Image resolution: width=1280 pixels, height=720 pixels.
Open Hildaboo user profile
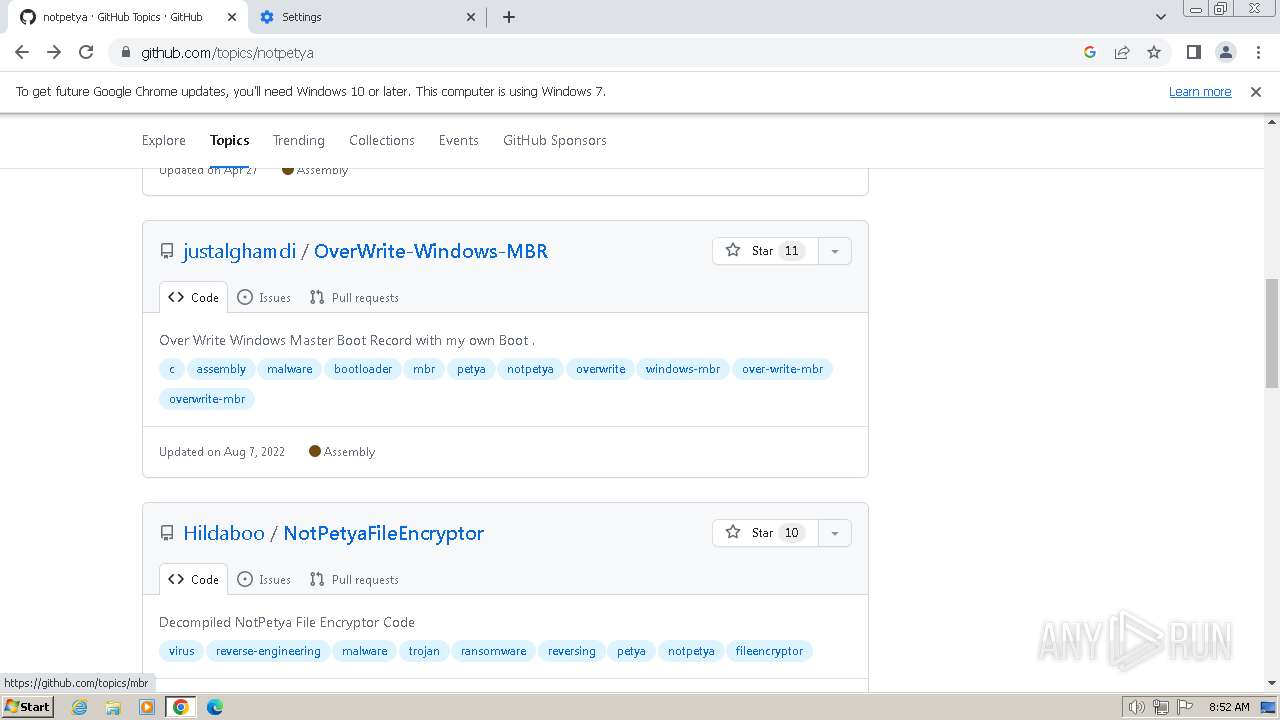[x=224, y=533]
